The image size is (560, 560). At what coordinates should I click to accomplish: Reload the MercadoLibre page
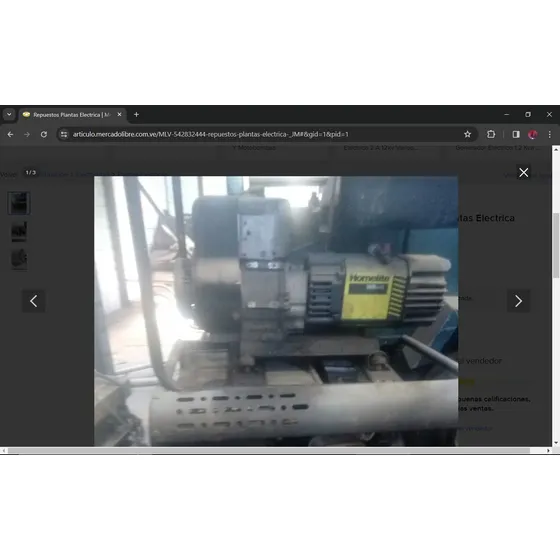coord(44,134)
